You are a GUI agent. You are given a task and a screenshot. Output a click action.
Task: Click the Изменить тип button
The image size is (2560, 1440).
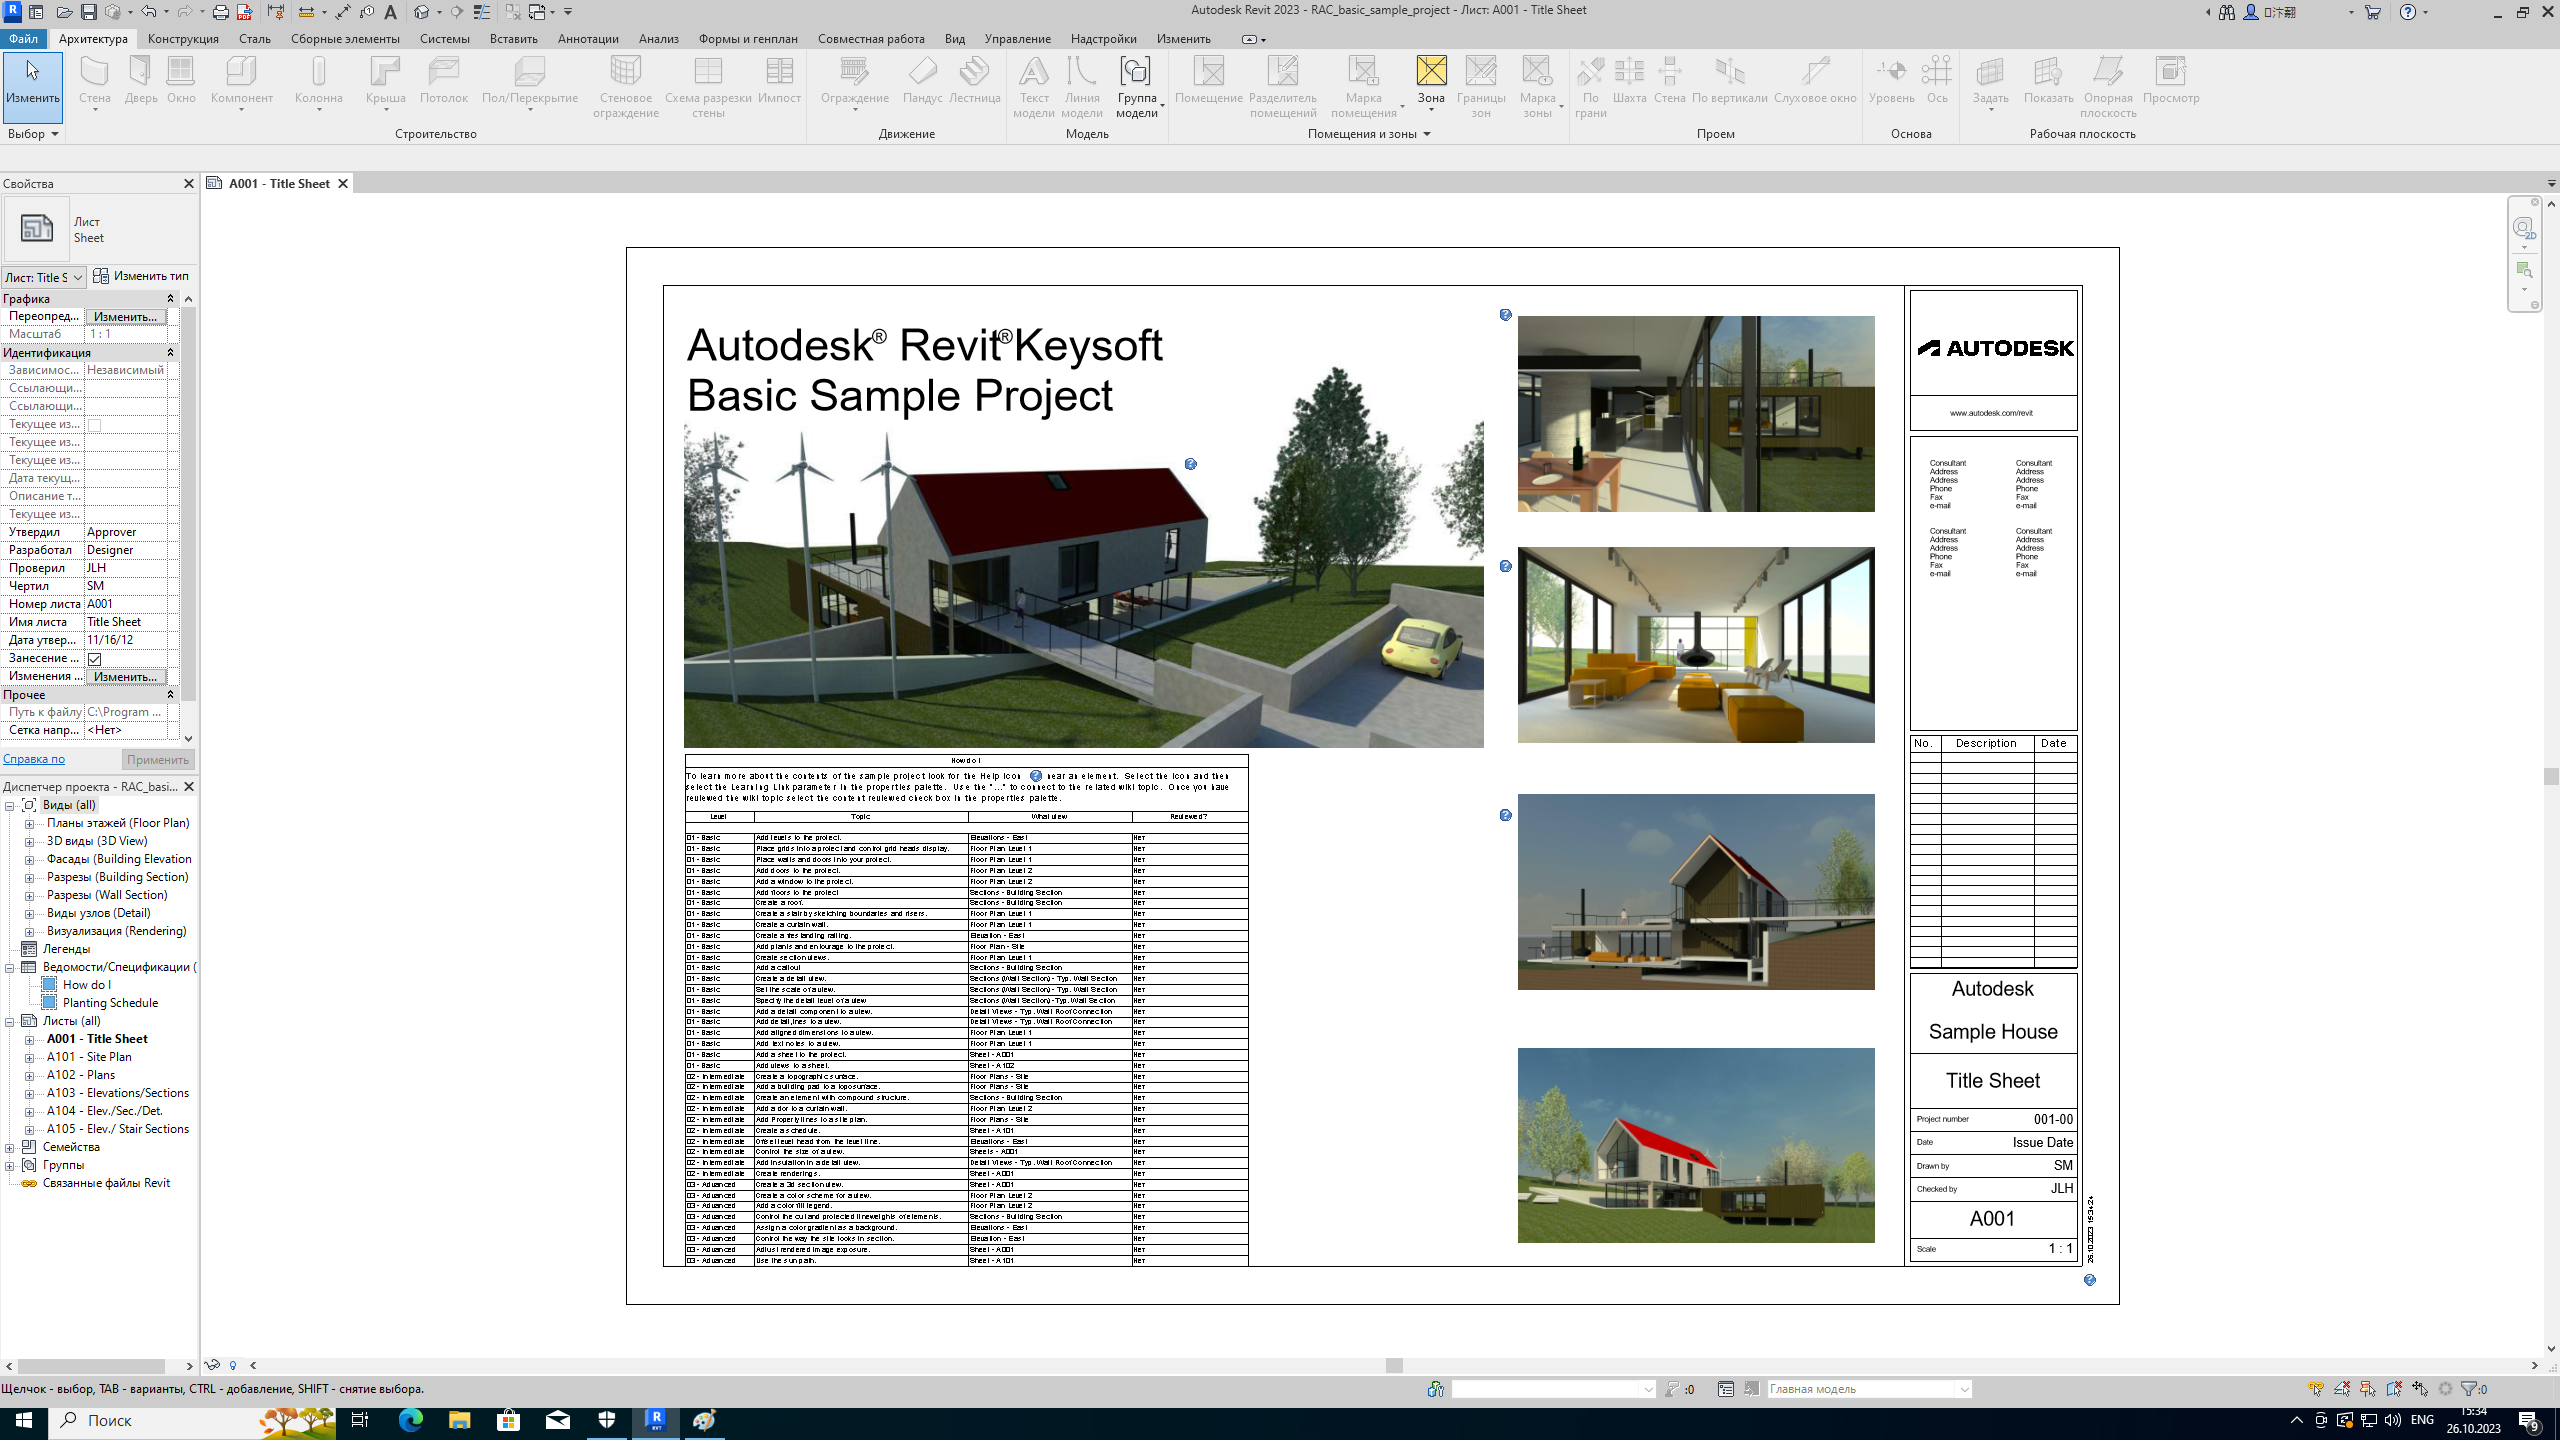pyautogui.click(x=141, y=276)
